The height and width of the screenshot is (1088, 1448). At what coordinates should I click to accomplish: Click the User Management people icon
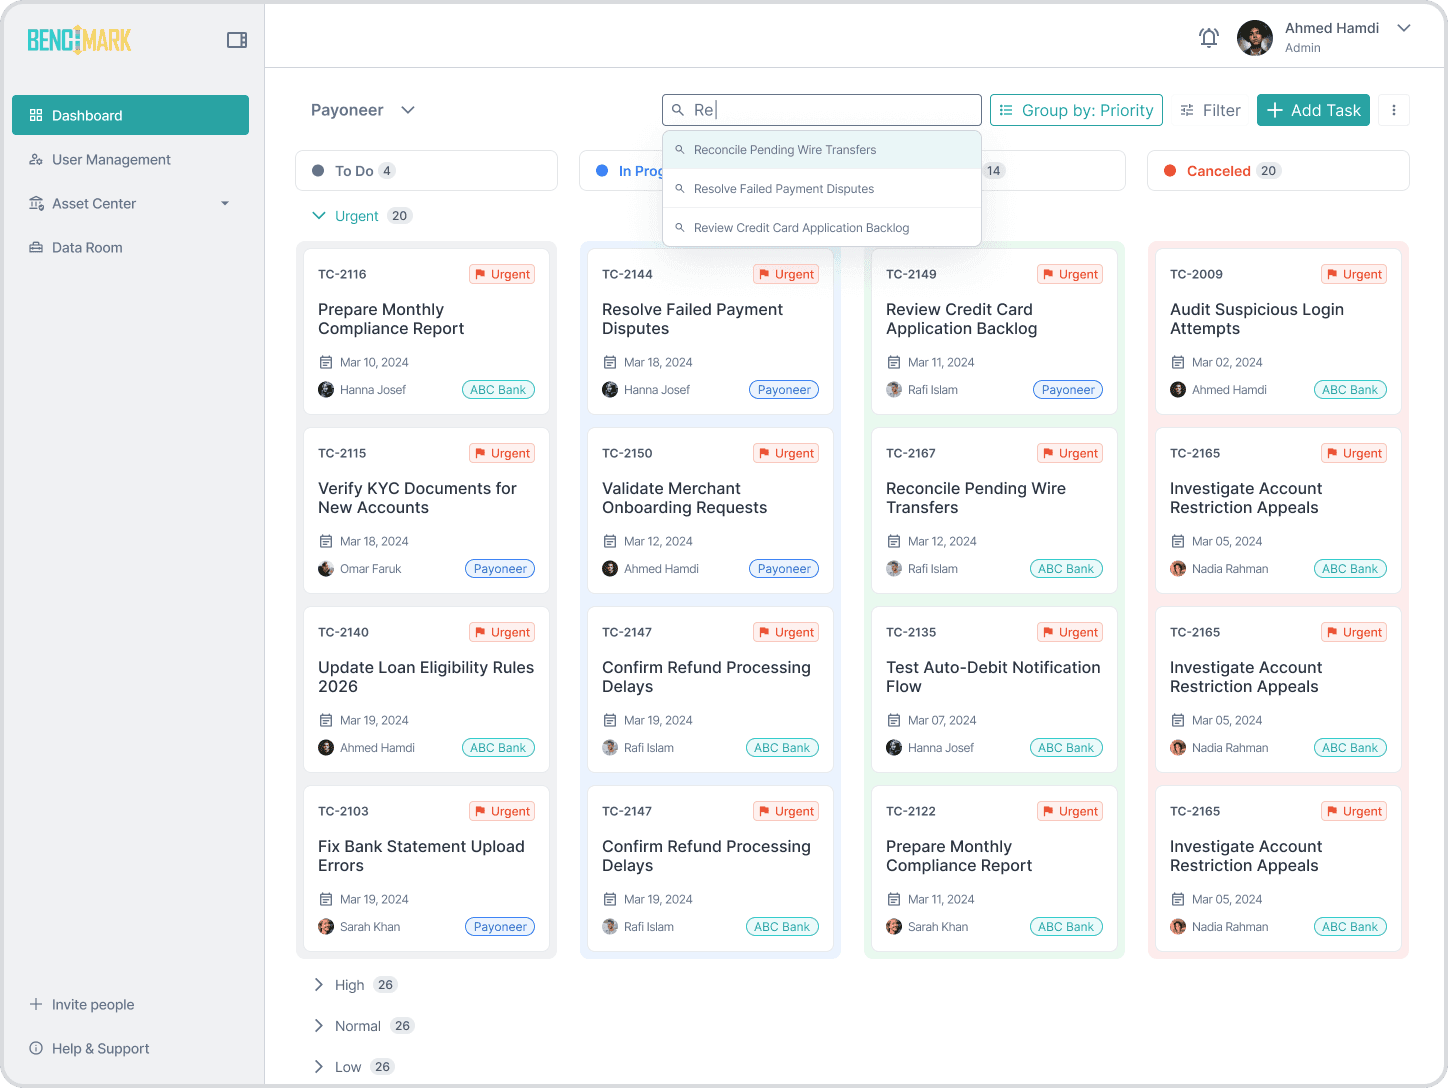[36, 159]
